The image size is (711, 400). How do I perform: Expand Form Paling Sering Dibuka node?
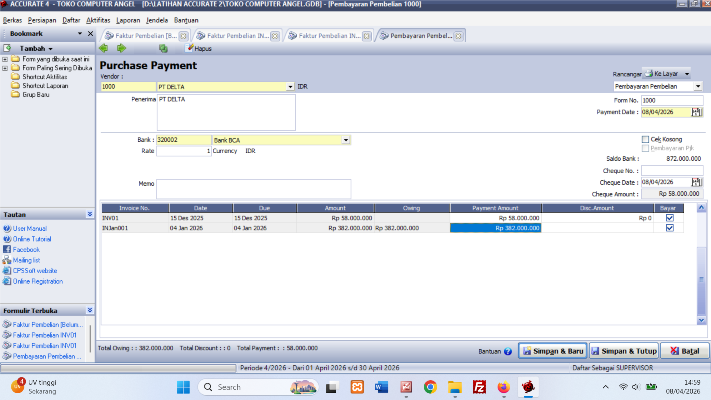pyautogui.click(x=5, y=68)
